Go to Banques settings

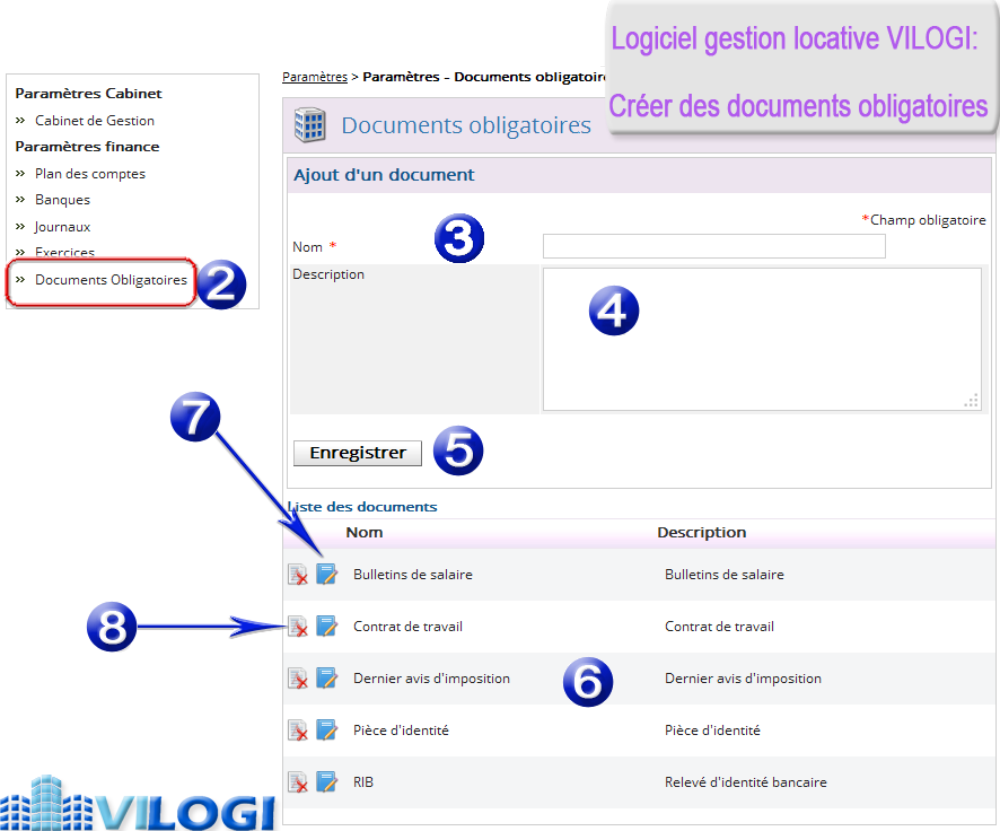point(62,200)
